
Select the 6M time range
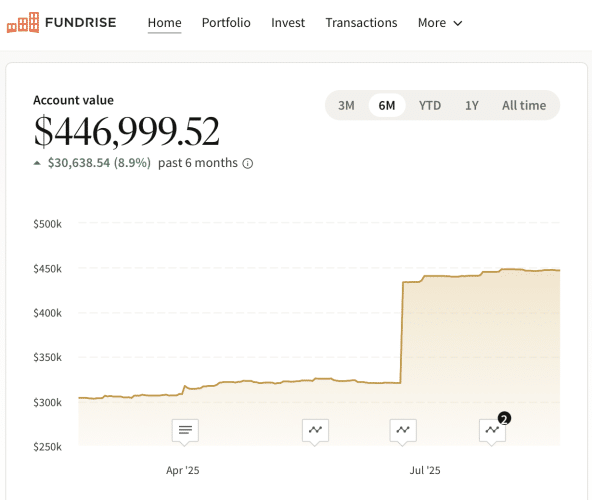click(x=387, y=105)
